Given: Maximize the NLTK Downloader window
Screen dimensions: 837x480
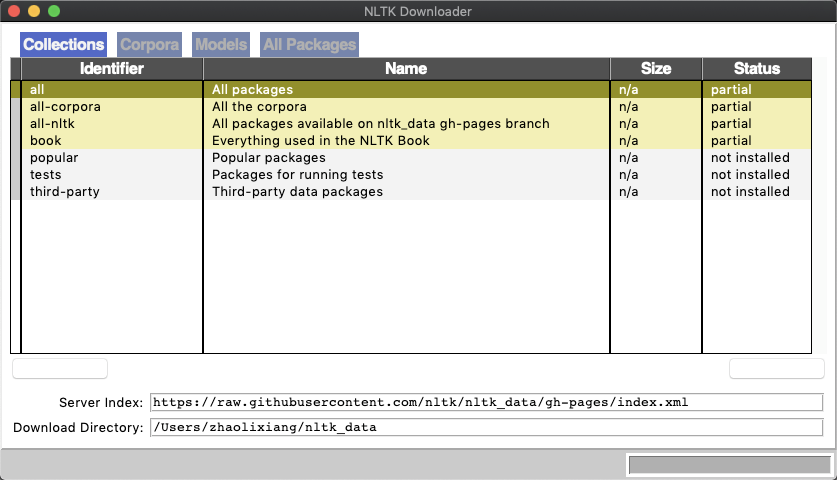Looking at the screenshot, I should click(54, 11).
